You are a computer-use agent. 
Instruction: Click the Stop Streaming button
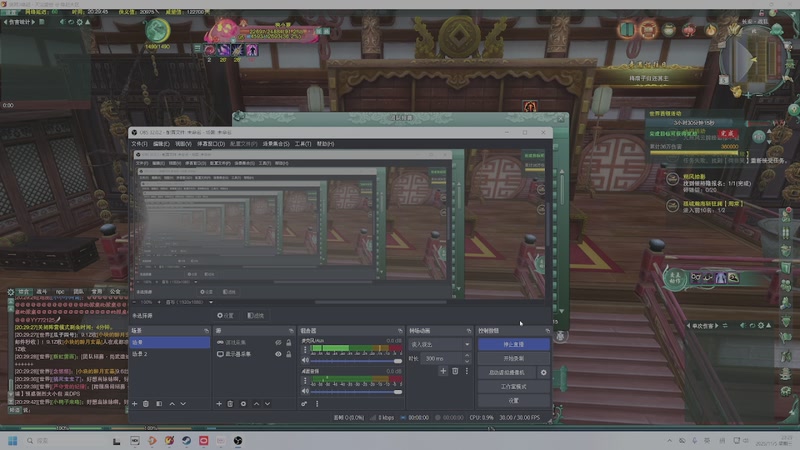(513, 344)
